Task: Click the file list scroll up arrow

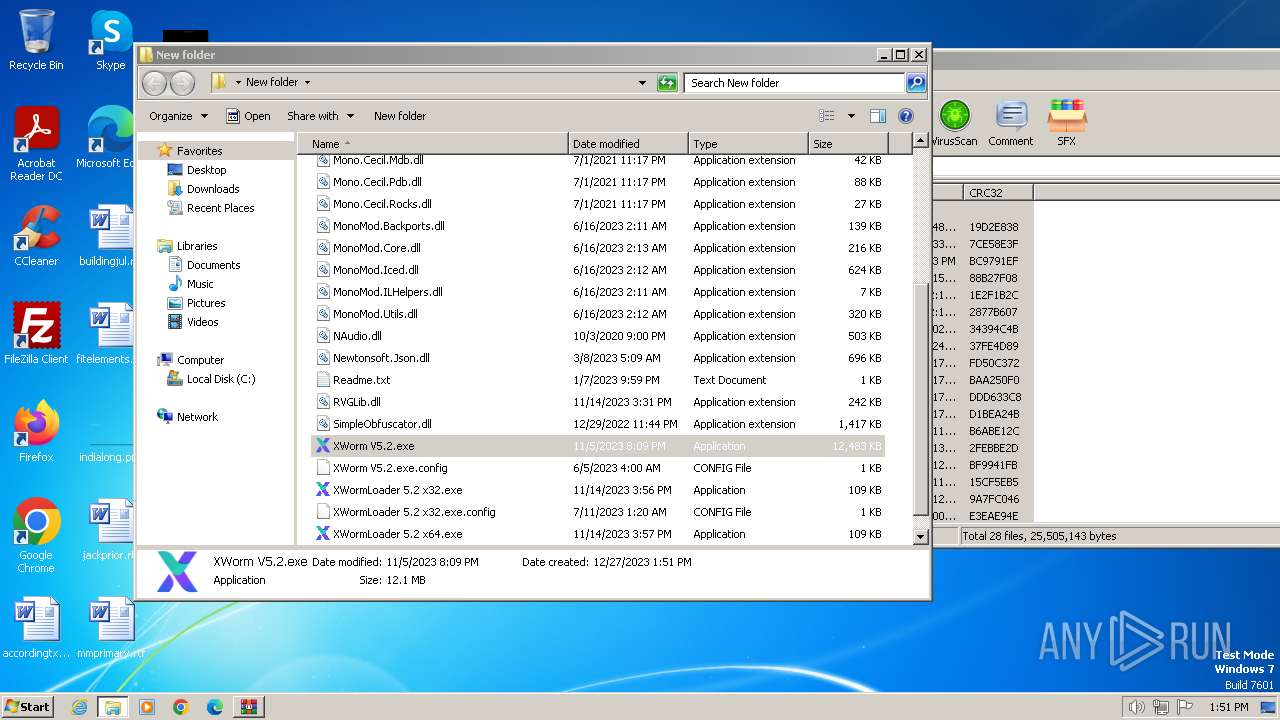Action: [921, 142]
